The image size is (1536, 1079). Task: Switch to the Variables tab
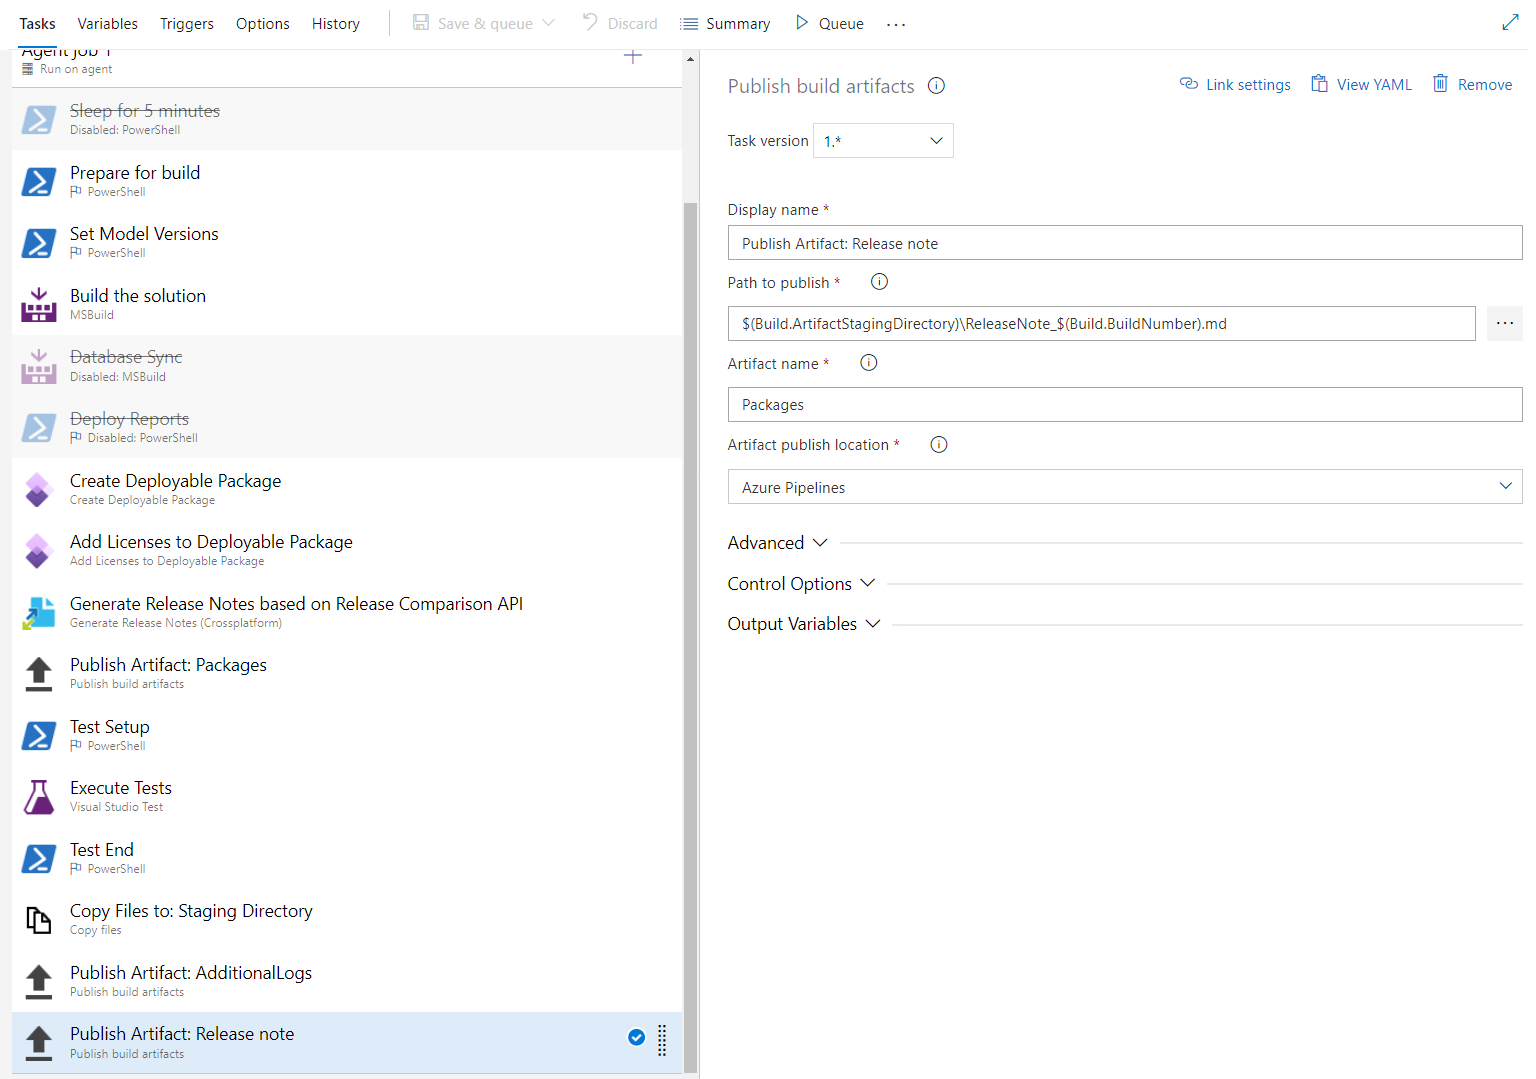pyautogui.click(x=107, y=23)
